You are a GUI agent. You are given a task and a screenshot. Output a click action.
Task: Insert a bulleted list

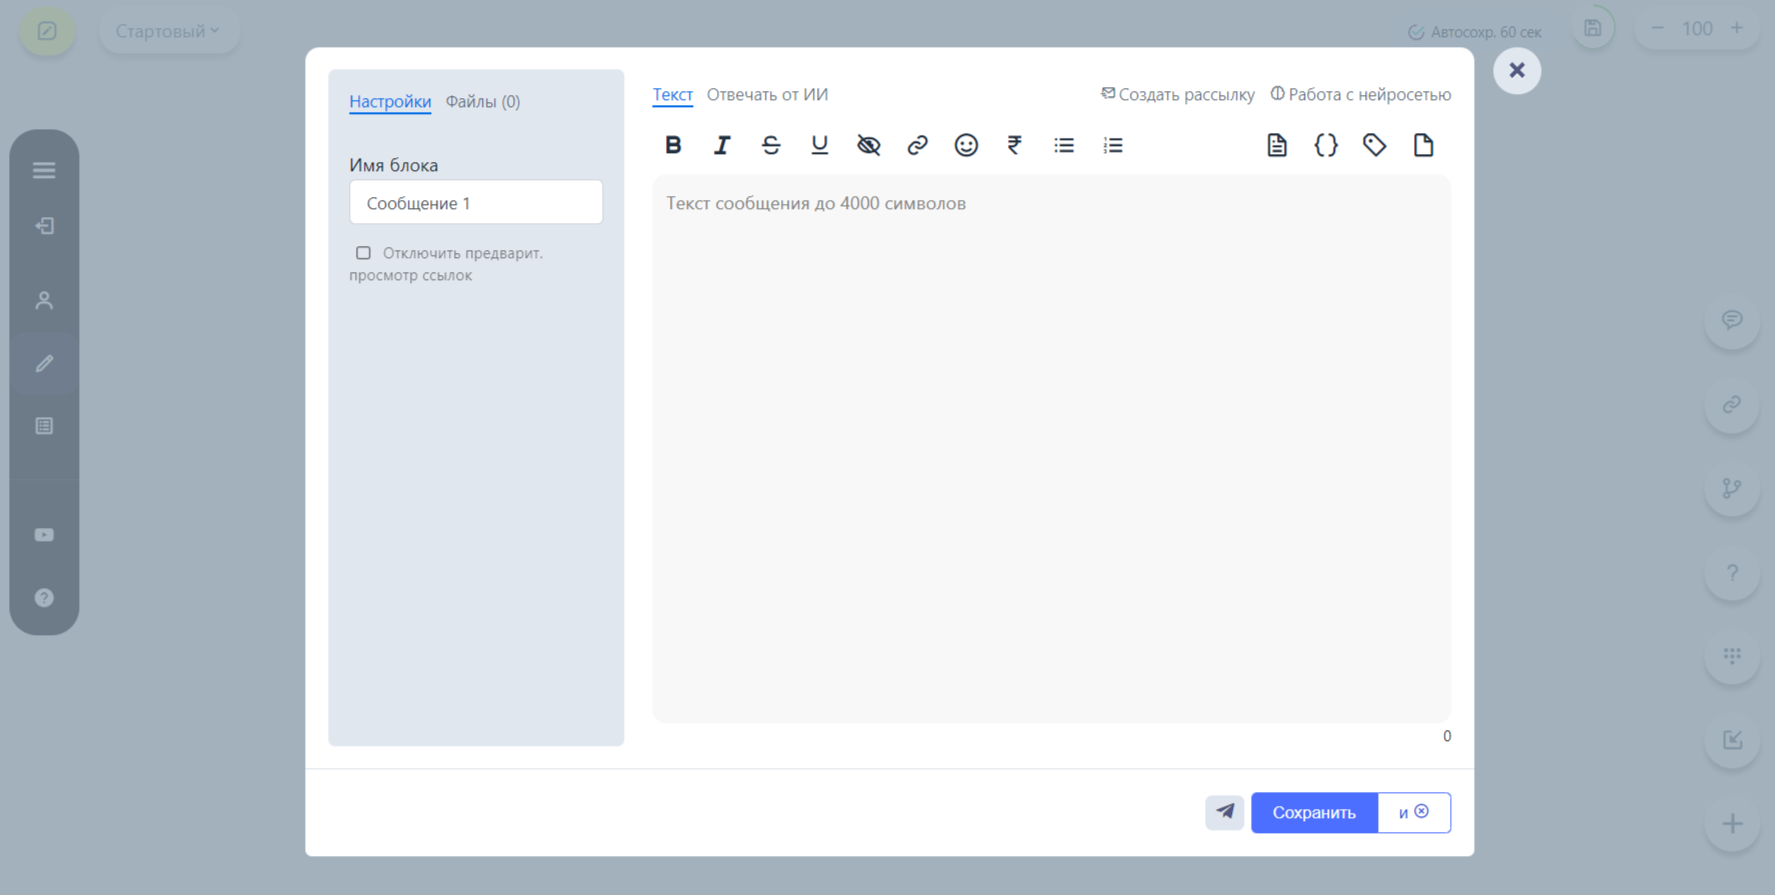click(1064, 145)
